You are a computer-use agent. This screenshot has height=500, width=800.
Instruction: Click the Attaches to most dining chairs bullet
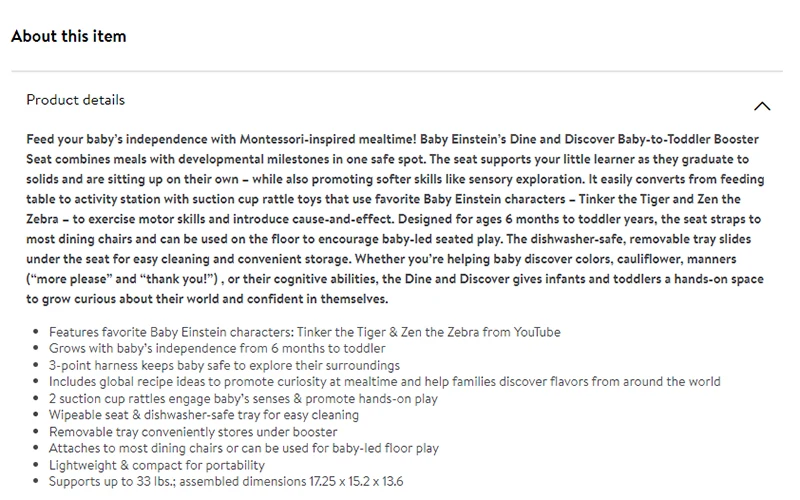tap(244, 448)
